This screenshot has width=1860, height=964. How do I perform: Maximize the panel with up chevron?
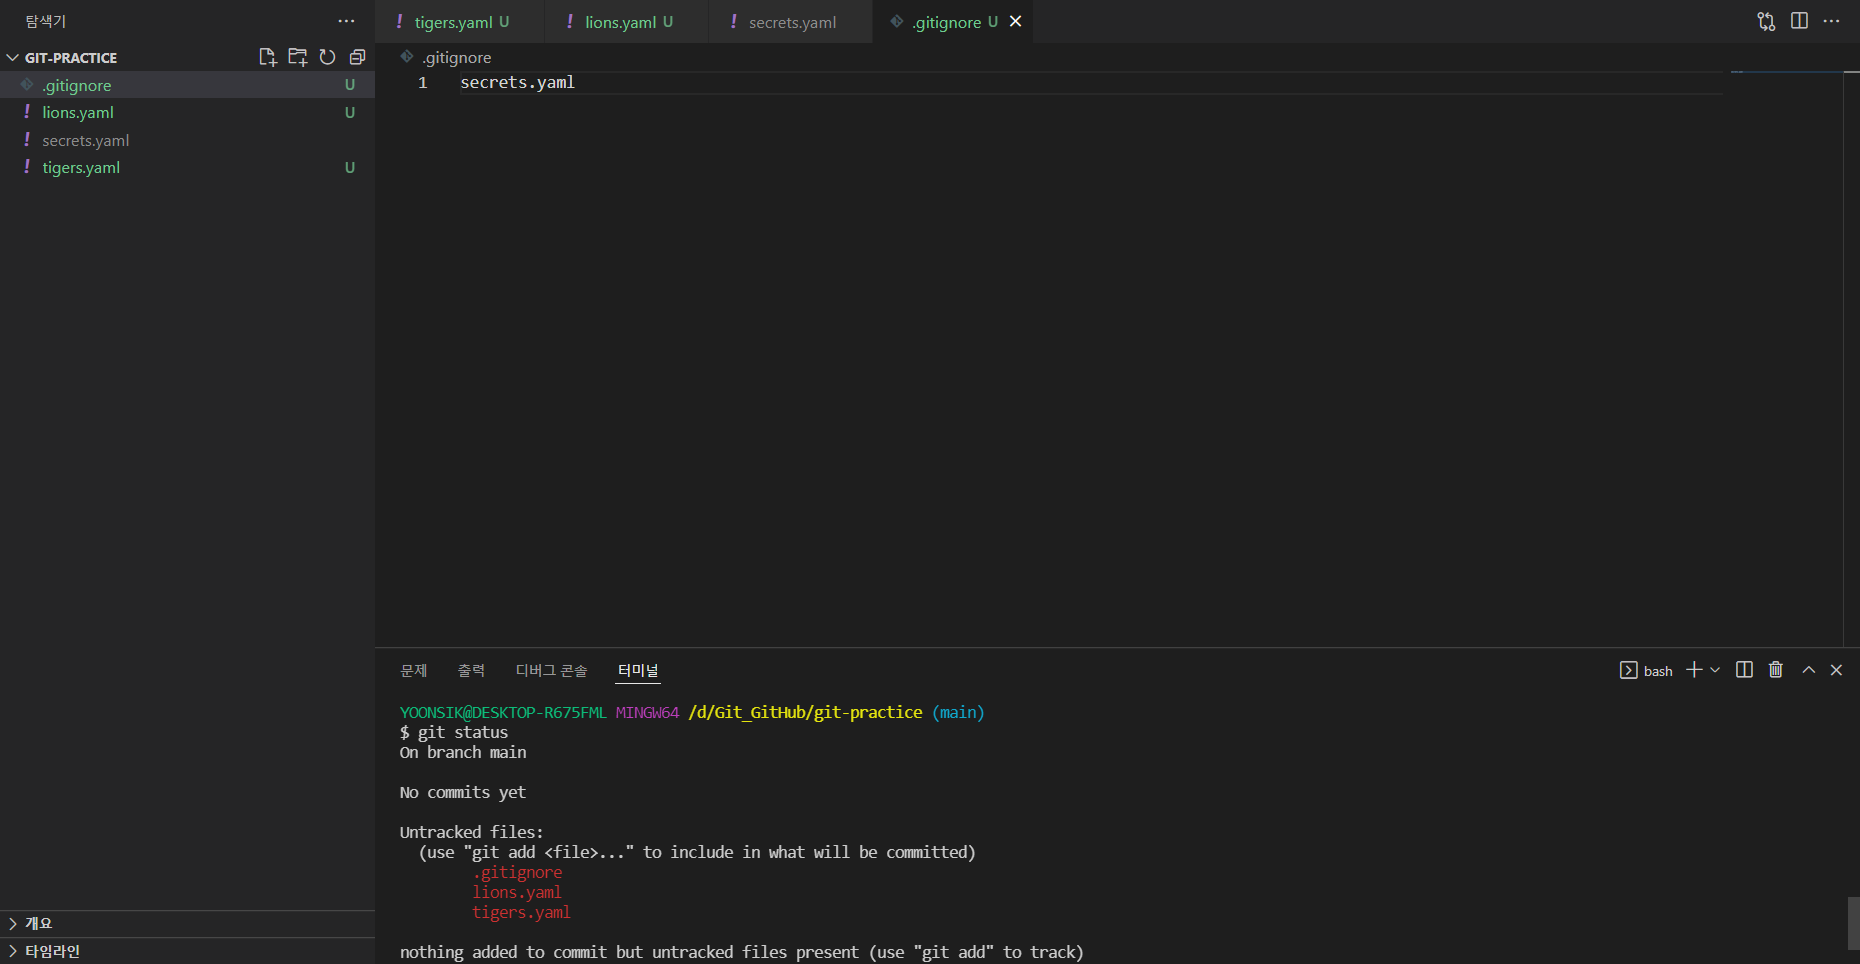tap(1808, 670)
